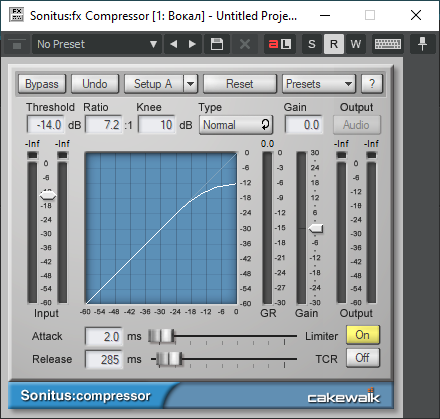440x419 pixels.
Task: Click the Setup A button
Action: (x=153, y=84)
